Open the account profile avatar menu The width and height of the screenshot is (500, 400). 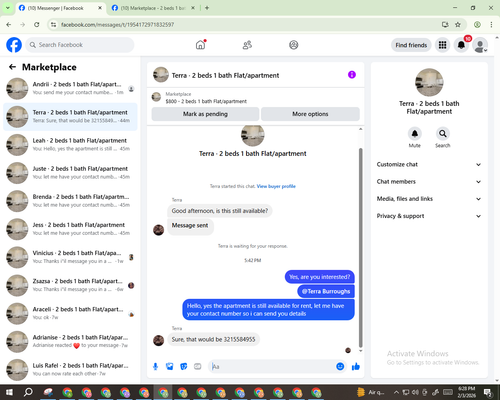click(x=480, y=45)
